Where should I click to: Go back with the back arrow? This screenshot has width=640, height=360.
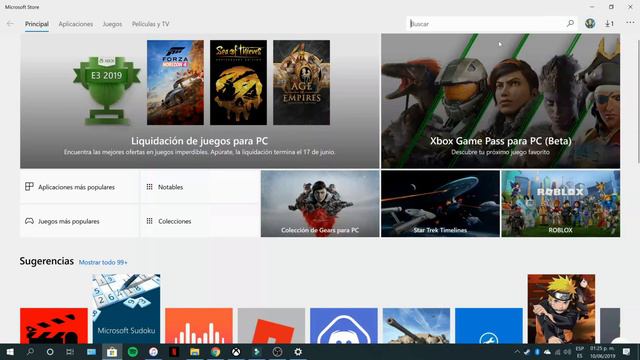coord(10,24)
